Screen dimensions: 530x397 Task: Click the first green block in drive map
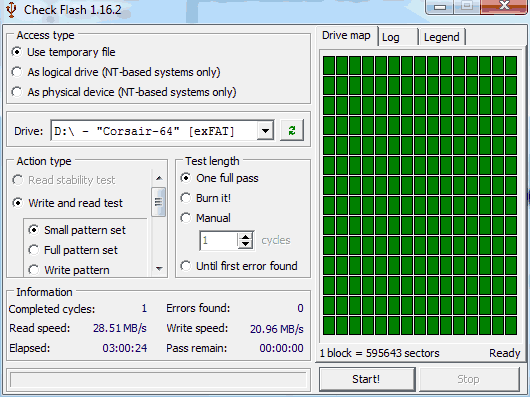point(329,66)
